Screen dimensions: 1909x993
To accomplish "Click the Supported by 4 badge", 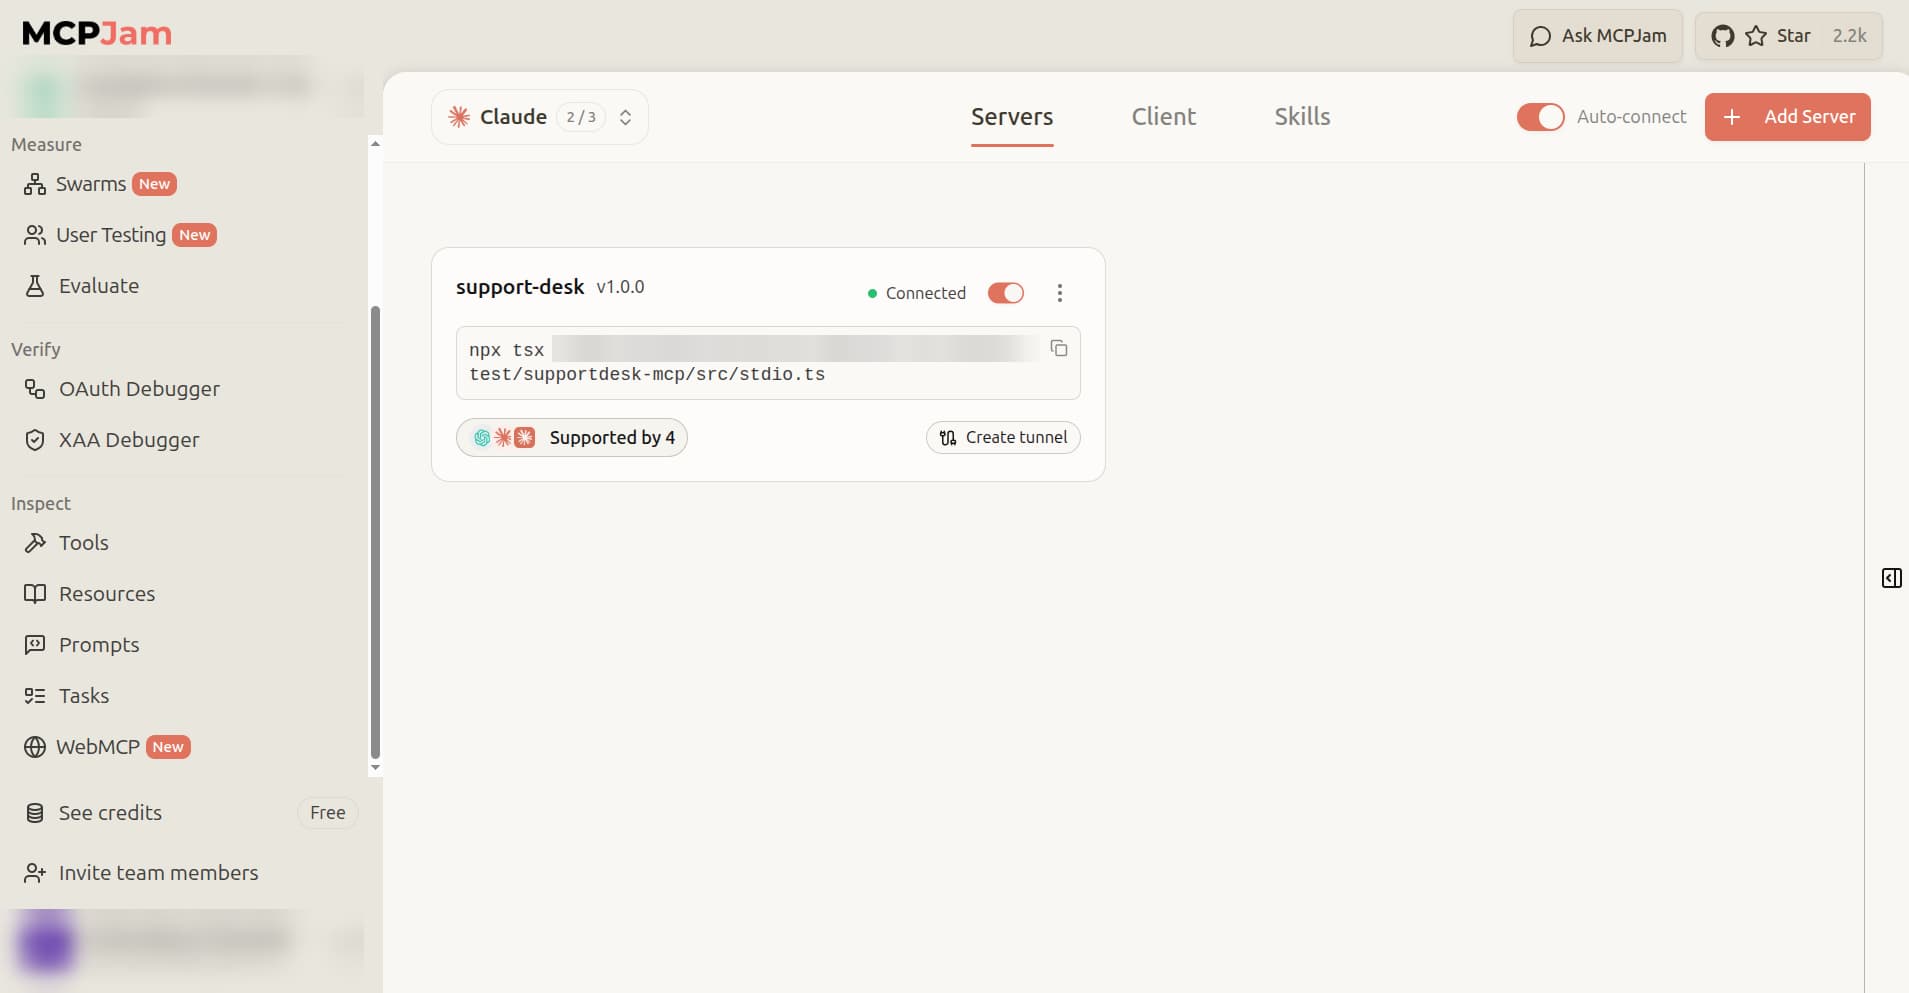I will (x=572, y=438).
